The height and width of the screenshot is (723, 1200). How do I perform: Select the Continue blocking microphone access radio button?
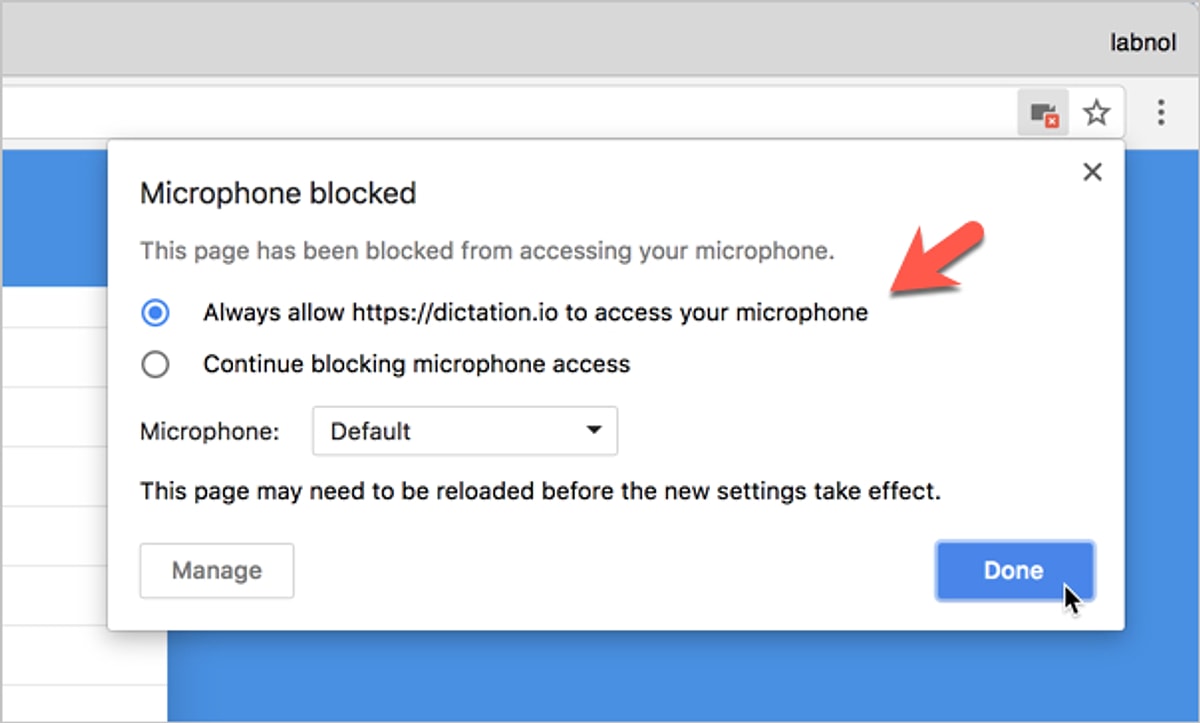(155, 365)
